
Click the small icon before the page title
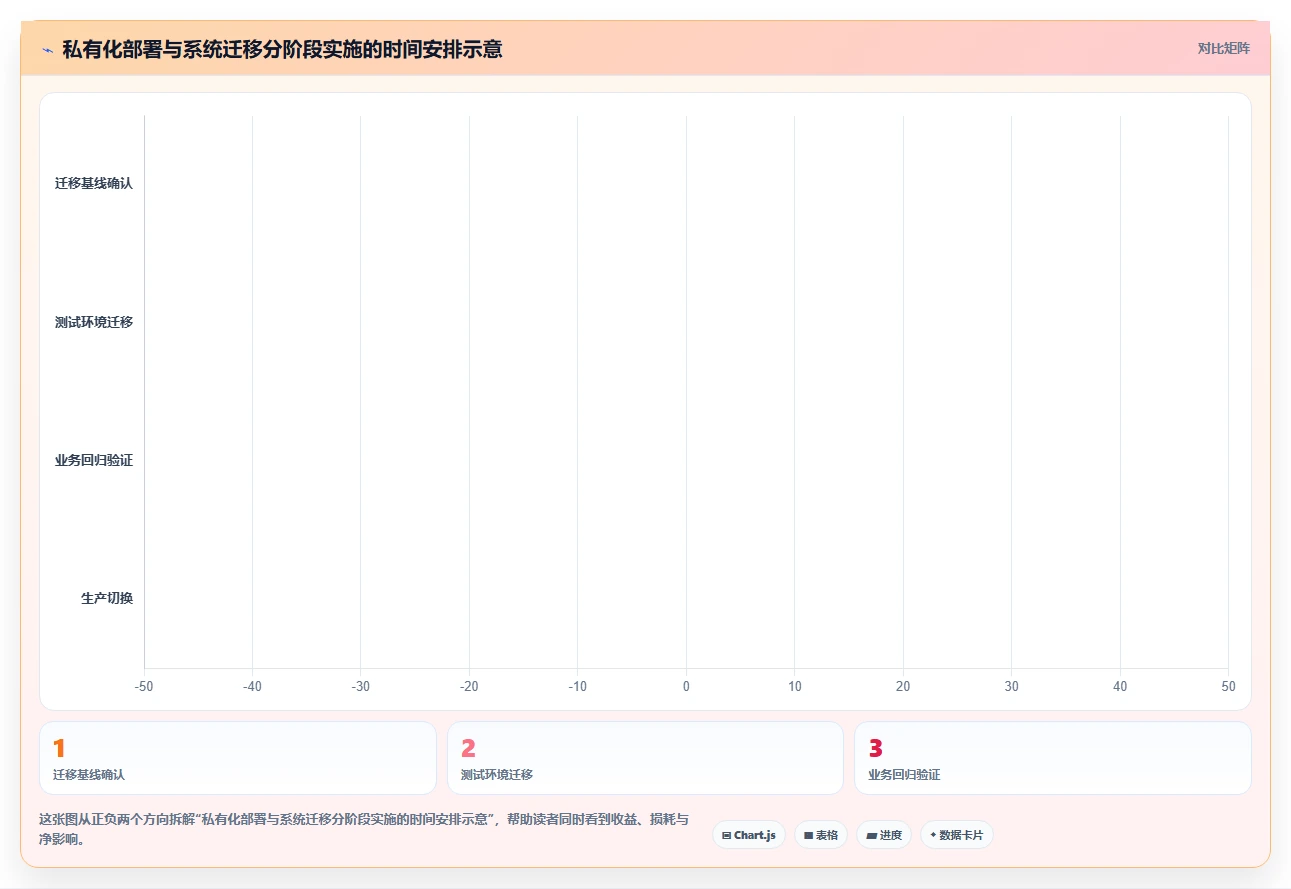(47, 49)
